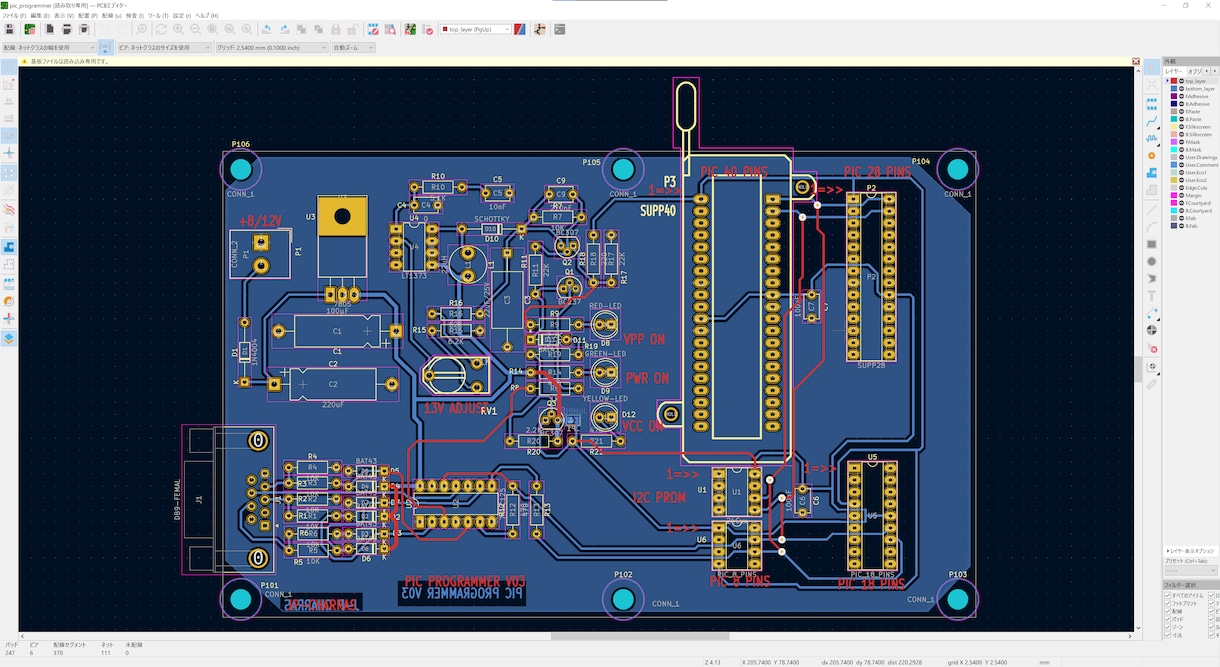1220x667 pixels.
Task: Select the Route Tracks tool
Action: [x=1151, y=120]
